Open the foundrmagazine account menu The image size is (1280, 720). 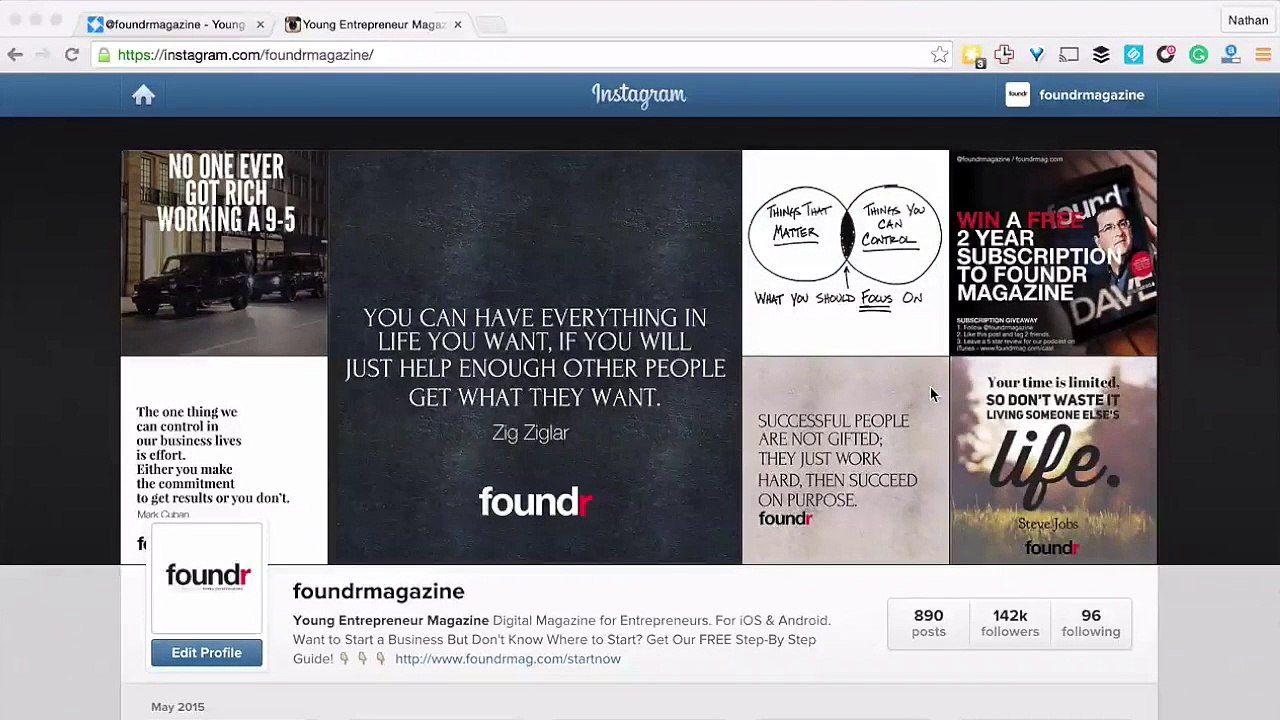pyautogui.click(x=1075, y=95)
